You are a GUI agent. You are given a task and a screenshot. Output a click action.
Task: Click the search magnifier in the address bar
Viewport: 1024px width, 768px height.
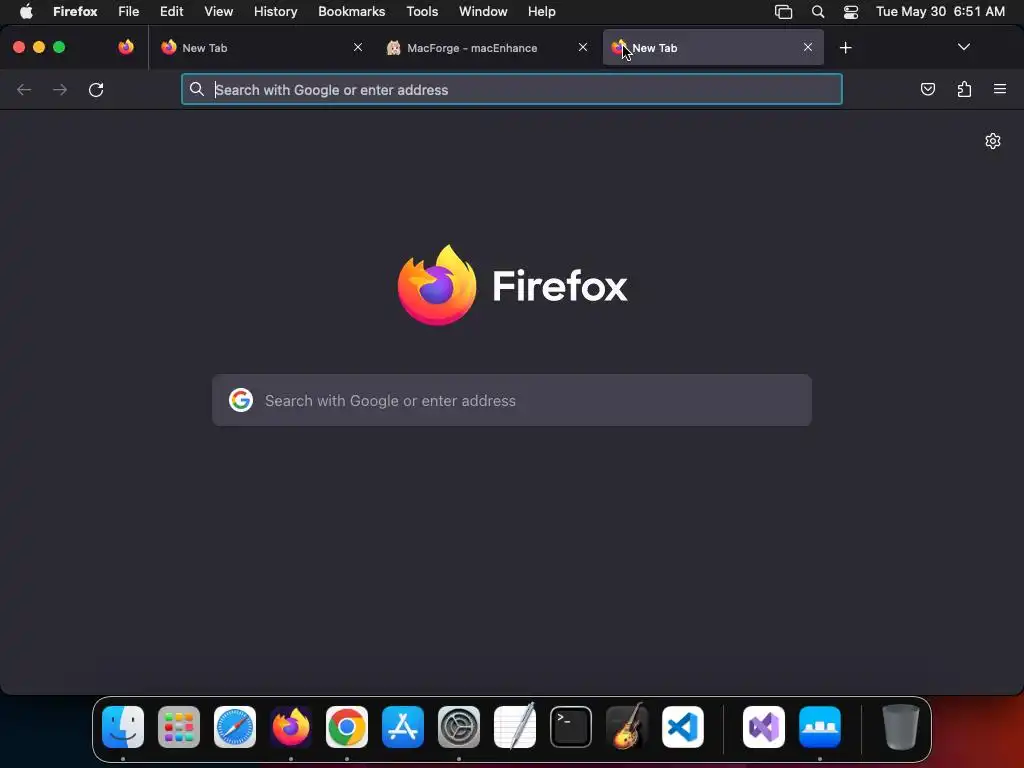(x=197, y=89)
